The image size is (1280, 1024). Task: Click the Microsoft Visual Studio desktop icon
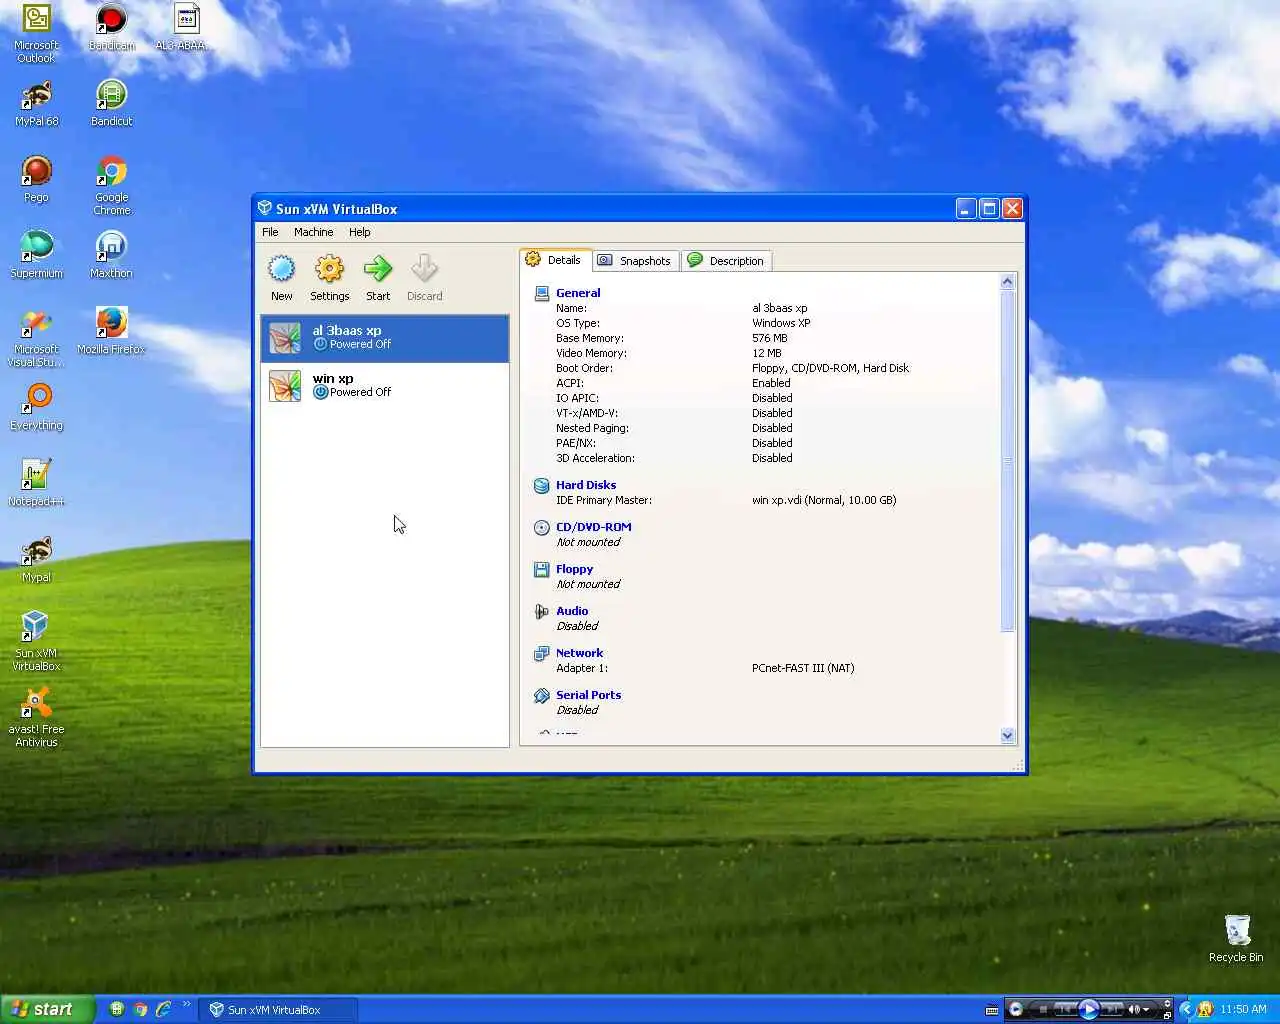tap(36, 338)
